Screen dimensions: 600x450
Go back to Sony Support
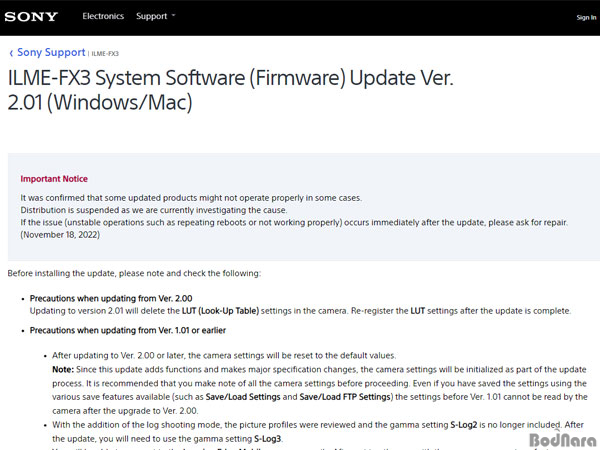click(x=51, y=52)
